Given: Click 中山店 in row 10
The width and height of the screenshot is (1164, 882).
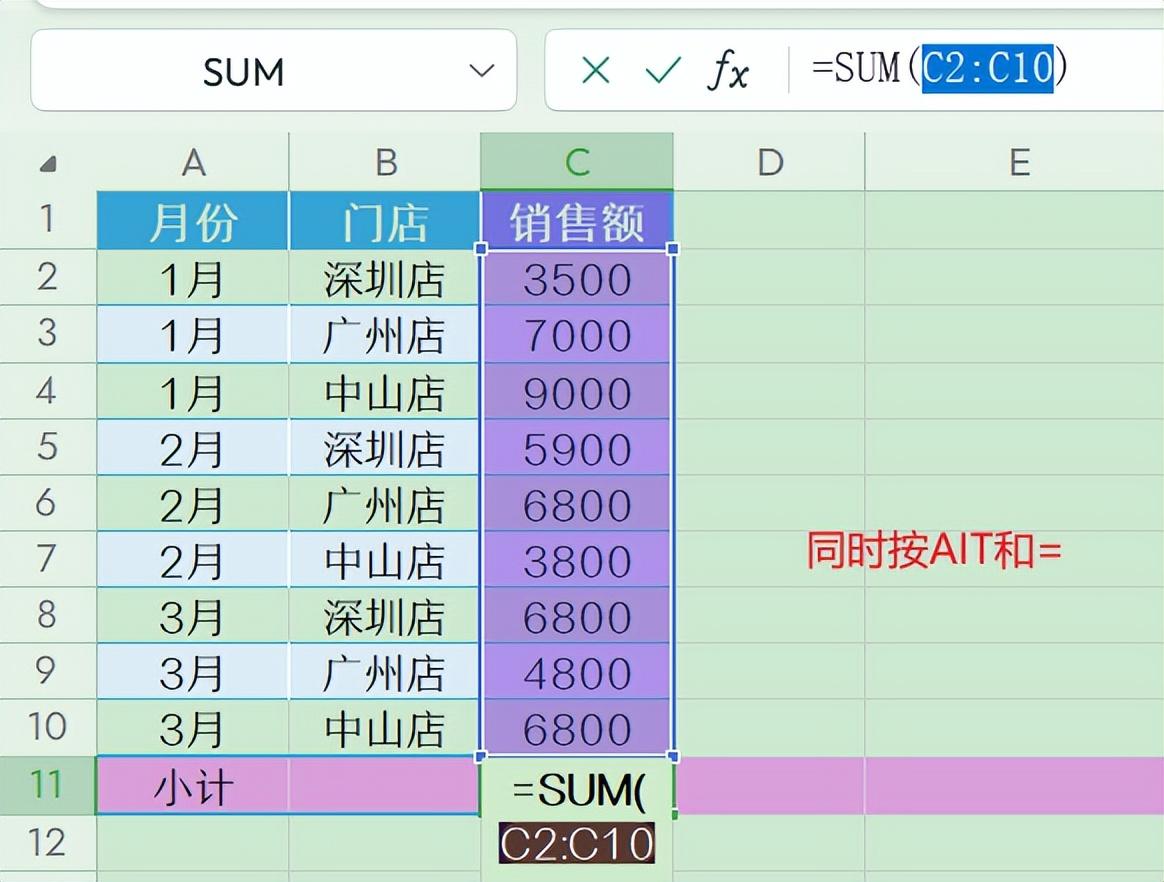Looking at the screenshot, I should 385,728.
